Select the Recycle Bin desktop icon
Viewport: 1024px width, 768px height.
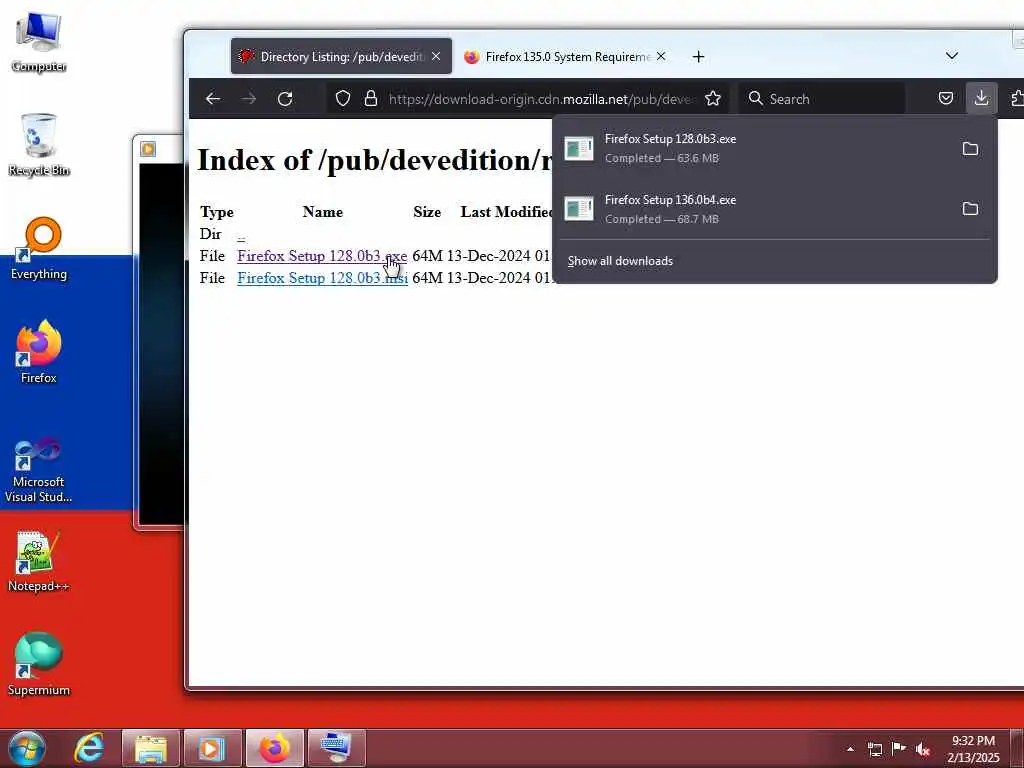[39, 144]
